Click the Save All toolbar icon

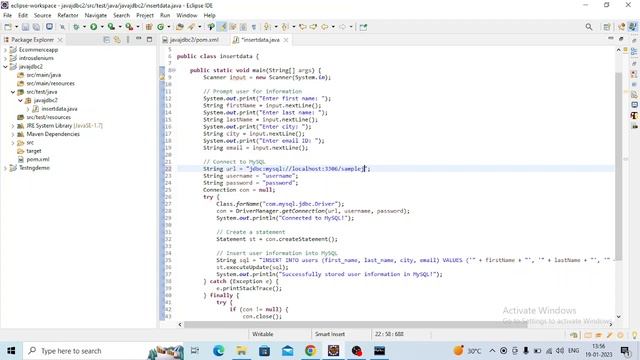tap(36, 27)
